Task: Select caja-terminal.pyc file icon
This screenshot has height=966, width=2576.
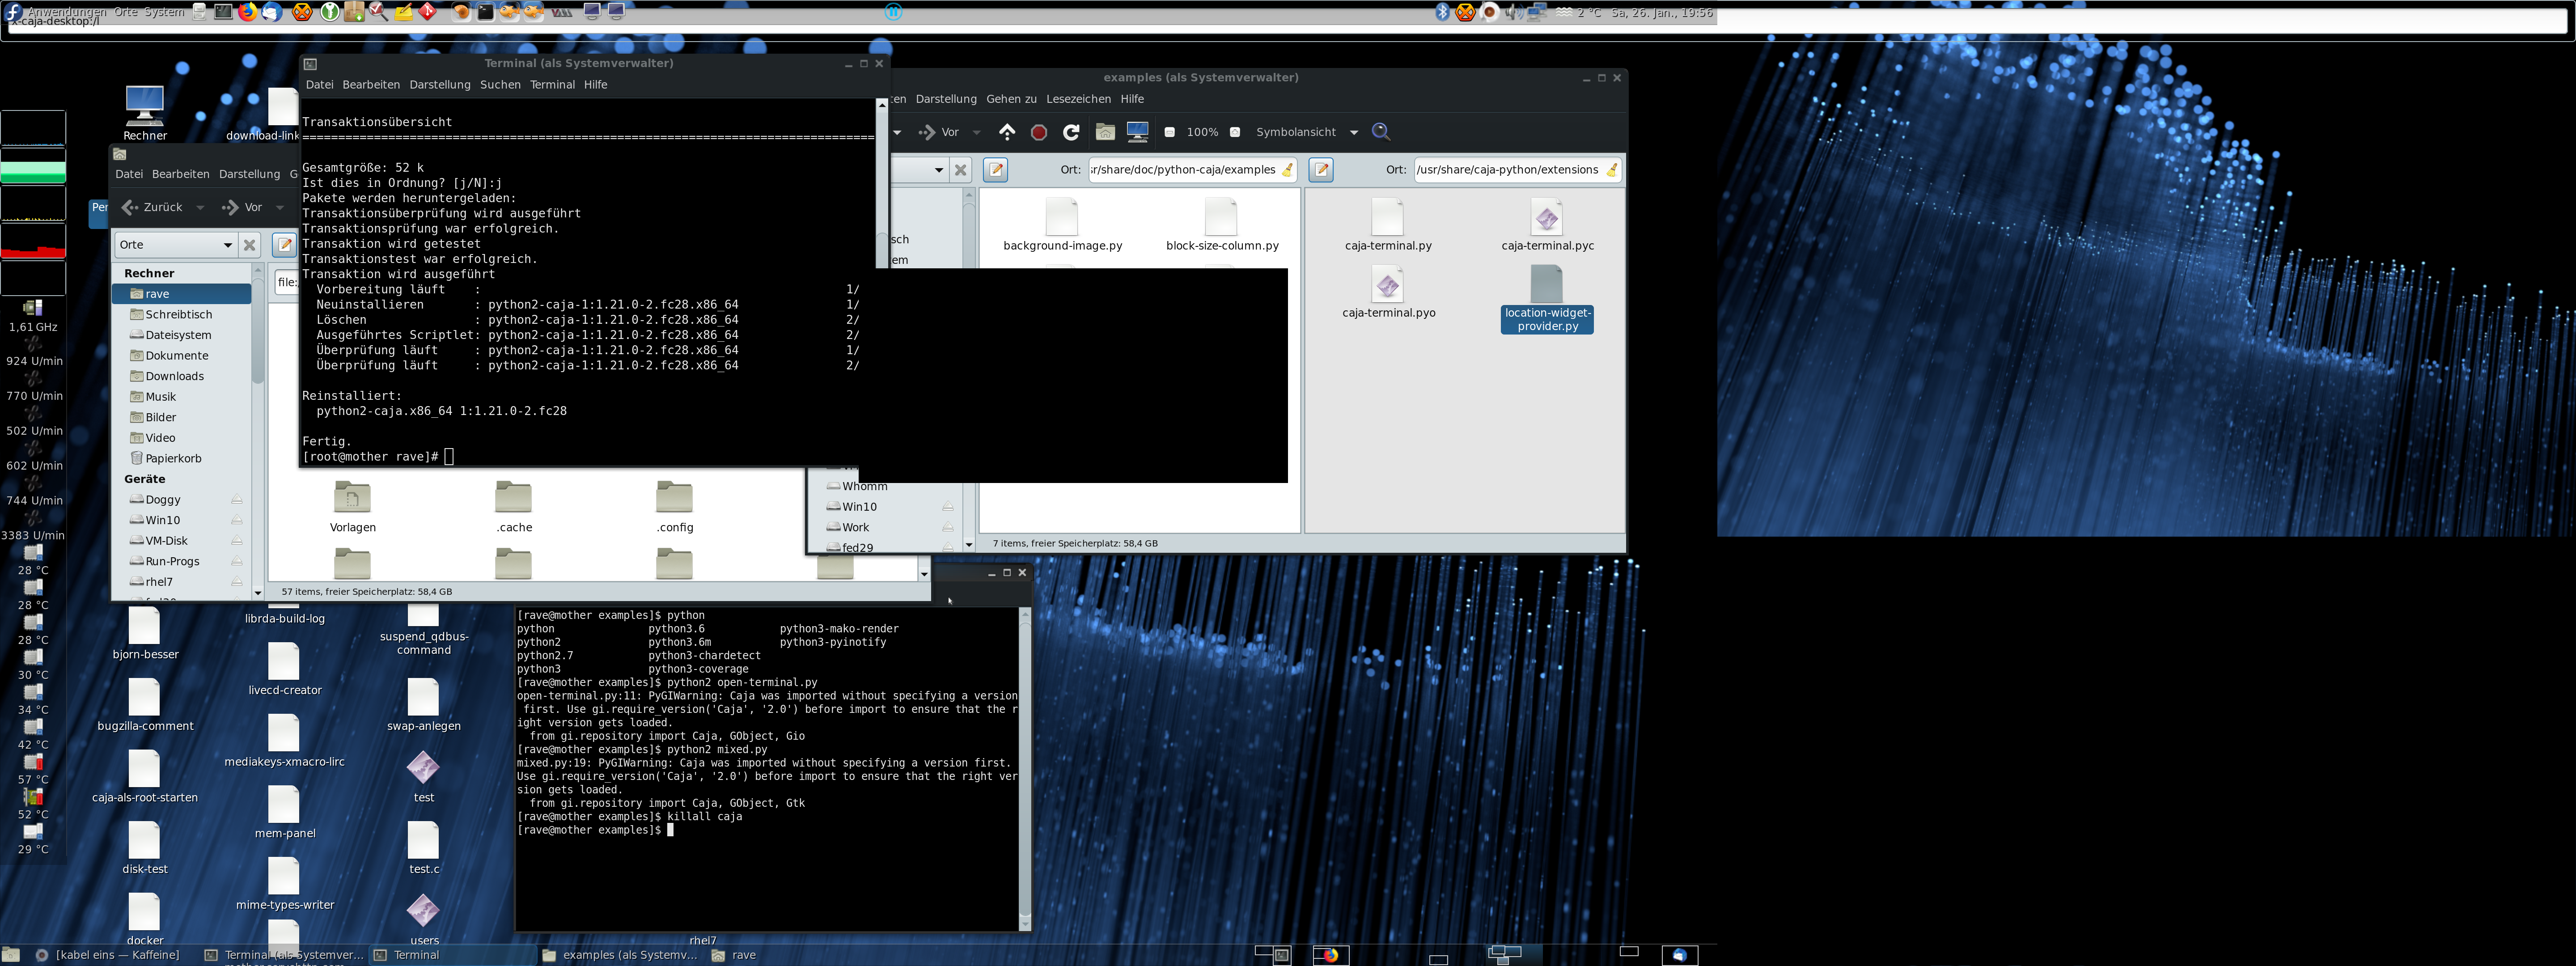Action: (1547, 217)
